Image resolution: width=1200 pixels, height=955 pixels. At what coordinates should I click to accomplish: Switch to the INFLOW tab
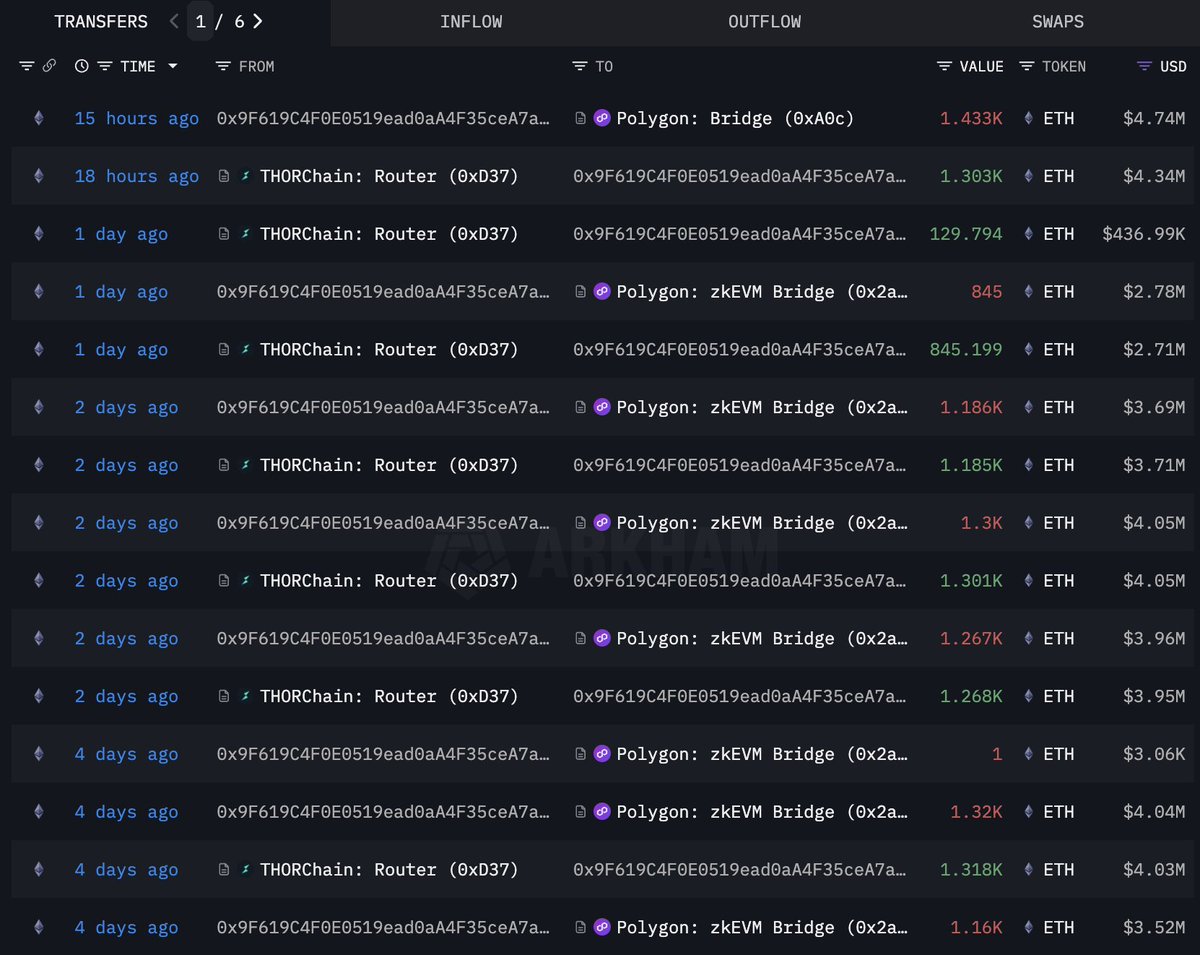471,22
